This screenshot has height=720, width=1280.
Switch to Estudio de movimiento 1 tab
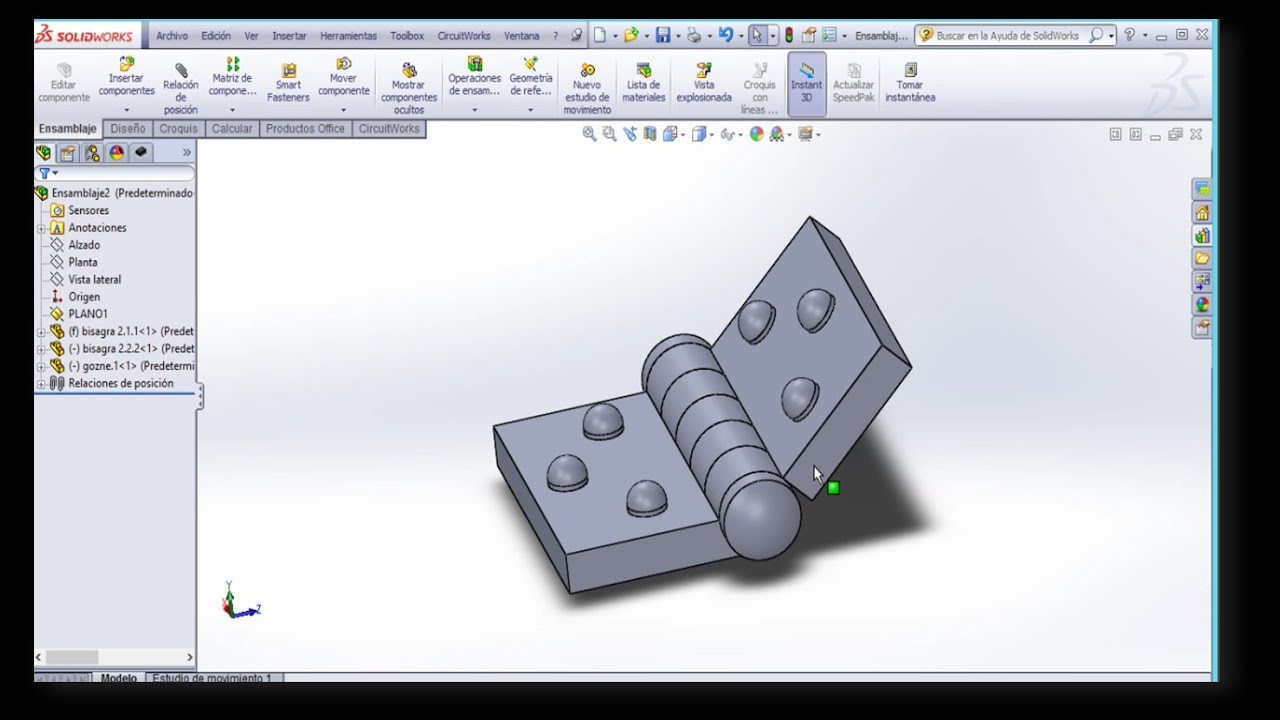point(215,678)
